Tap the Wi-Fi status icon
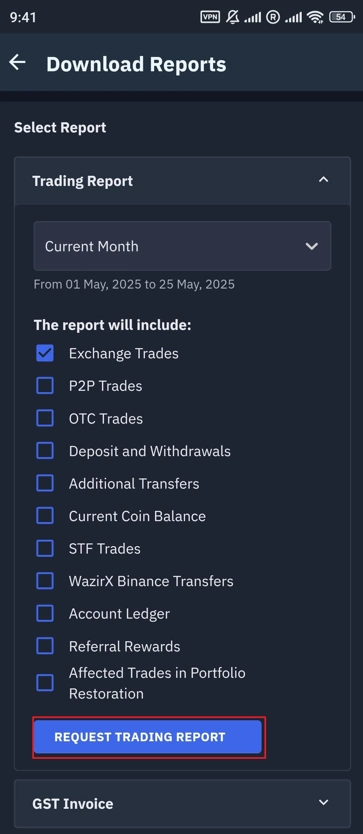Image resolution: width=363 pixels, height=834 pixels. point(315,17)
